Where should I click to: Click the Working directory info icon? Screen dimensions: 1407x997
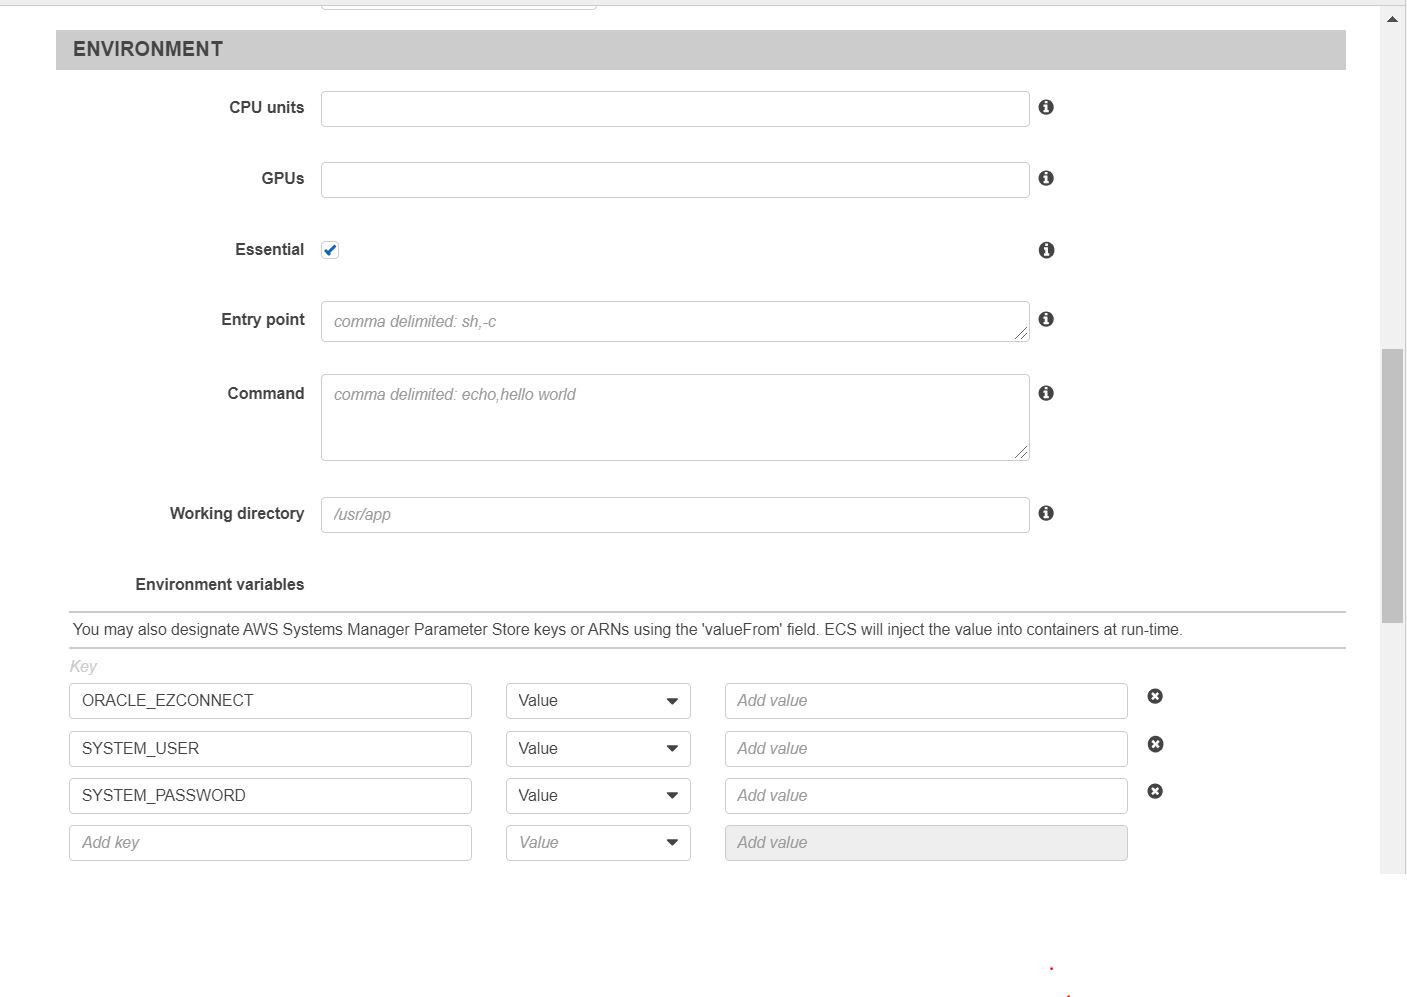point(1046,513)
